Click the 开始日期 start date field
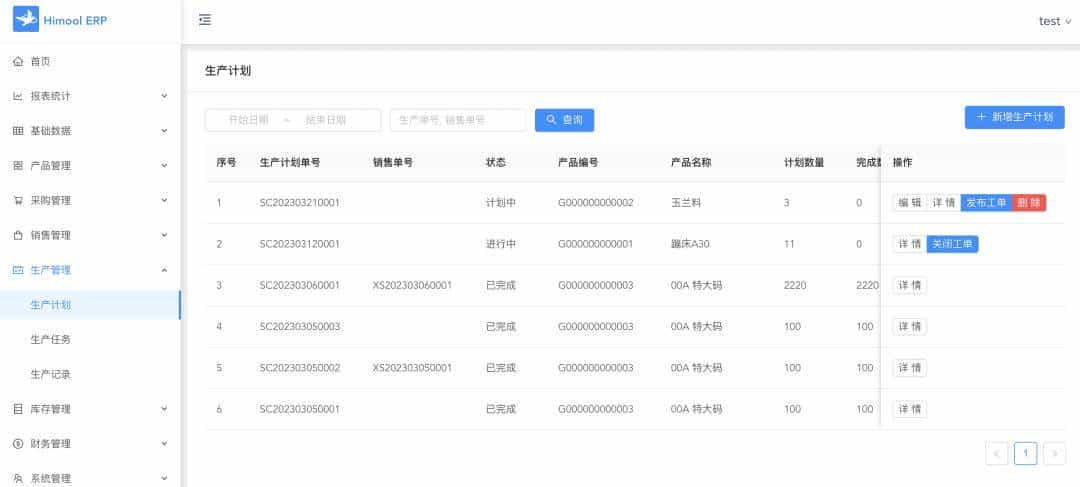The image size is (1080, 487). pyautogui.click(x=248, y=120)
